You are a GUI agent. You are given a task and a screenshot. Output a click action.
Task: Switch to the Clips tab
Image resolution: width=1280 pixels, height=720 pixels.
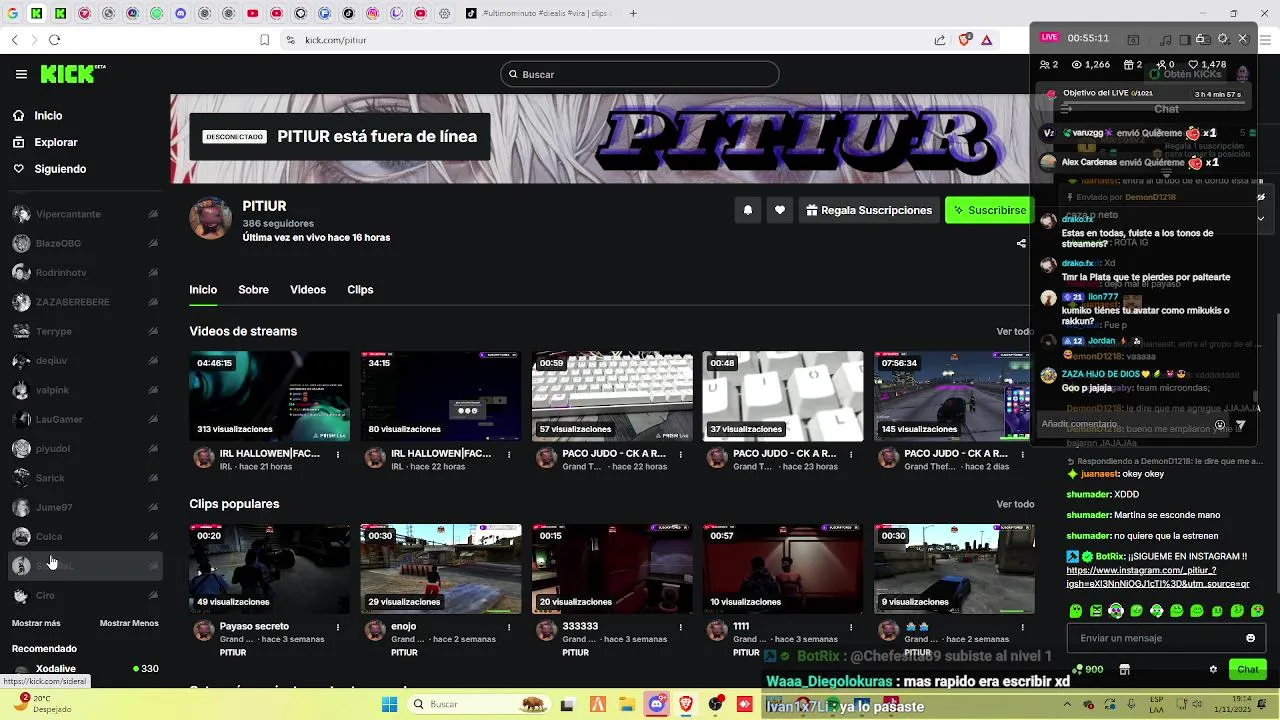click(x=360, y=290)
